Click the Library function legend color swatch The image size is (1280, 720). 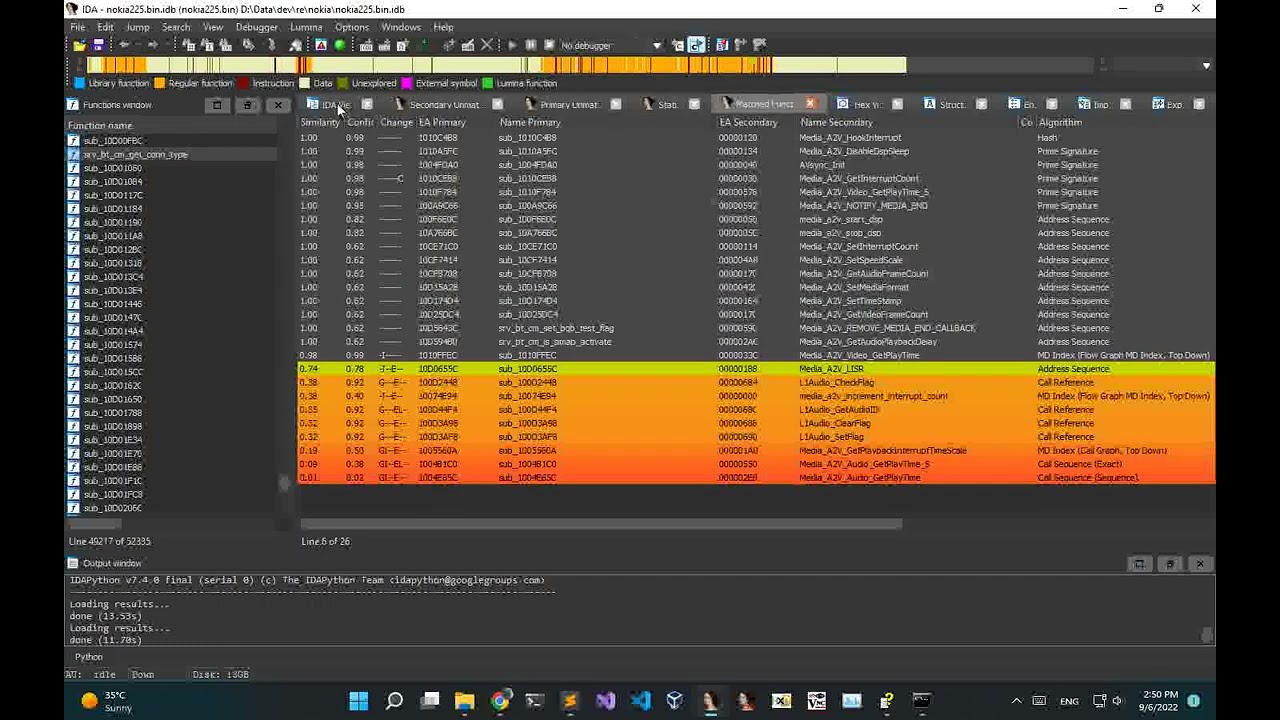pyautogui.click(x=80, y=83)
